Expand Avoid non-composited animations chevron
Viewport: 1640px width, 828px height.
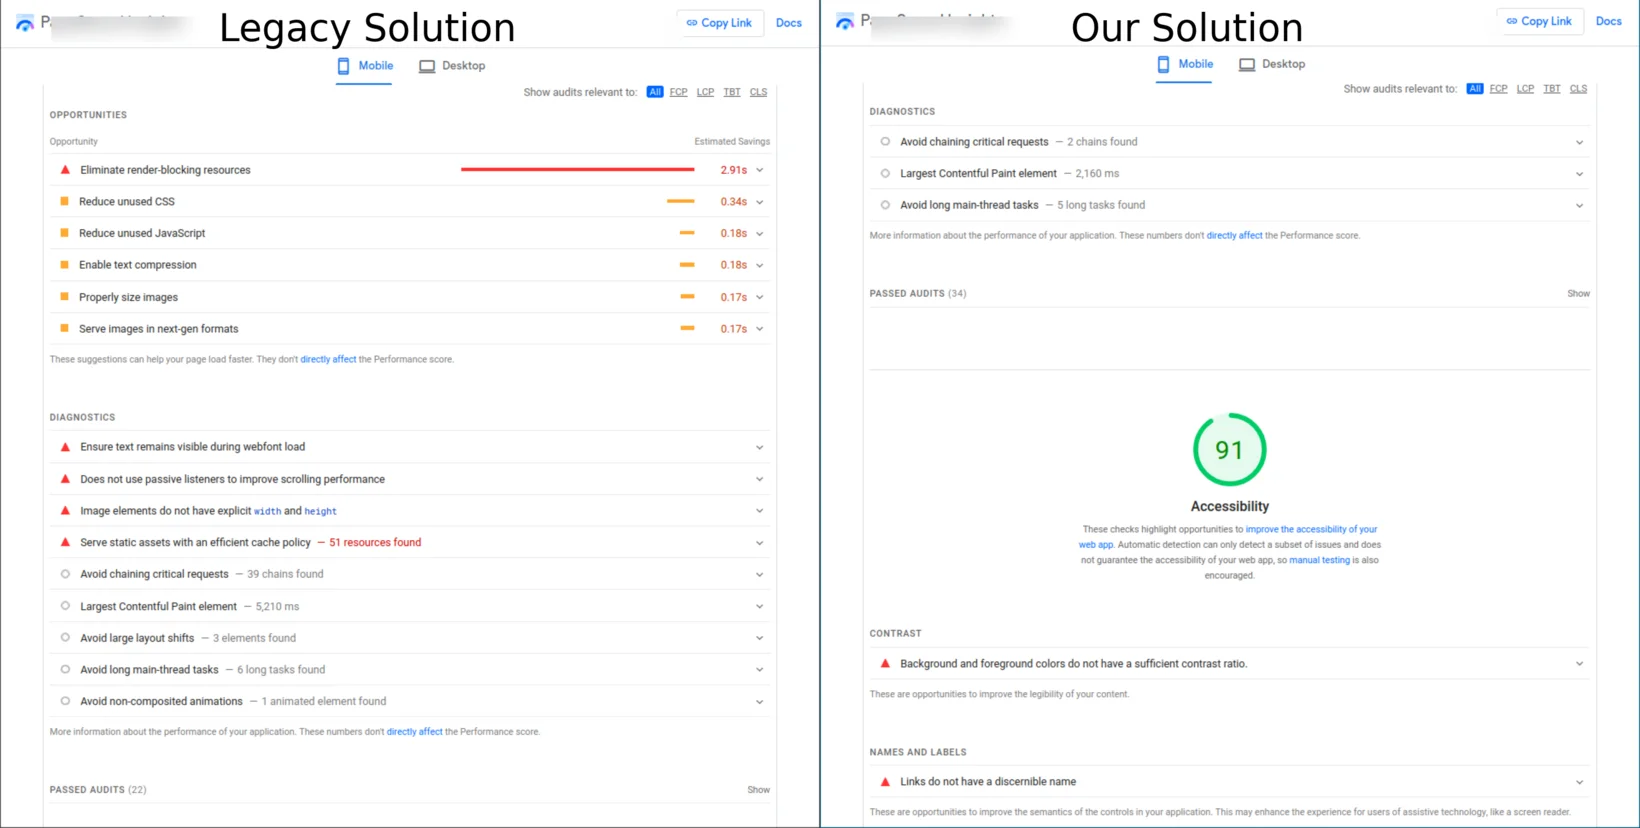coord(760,702)
